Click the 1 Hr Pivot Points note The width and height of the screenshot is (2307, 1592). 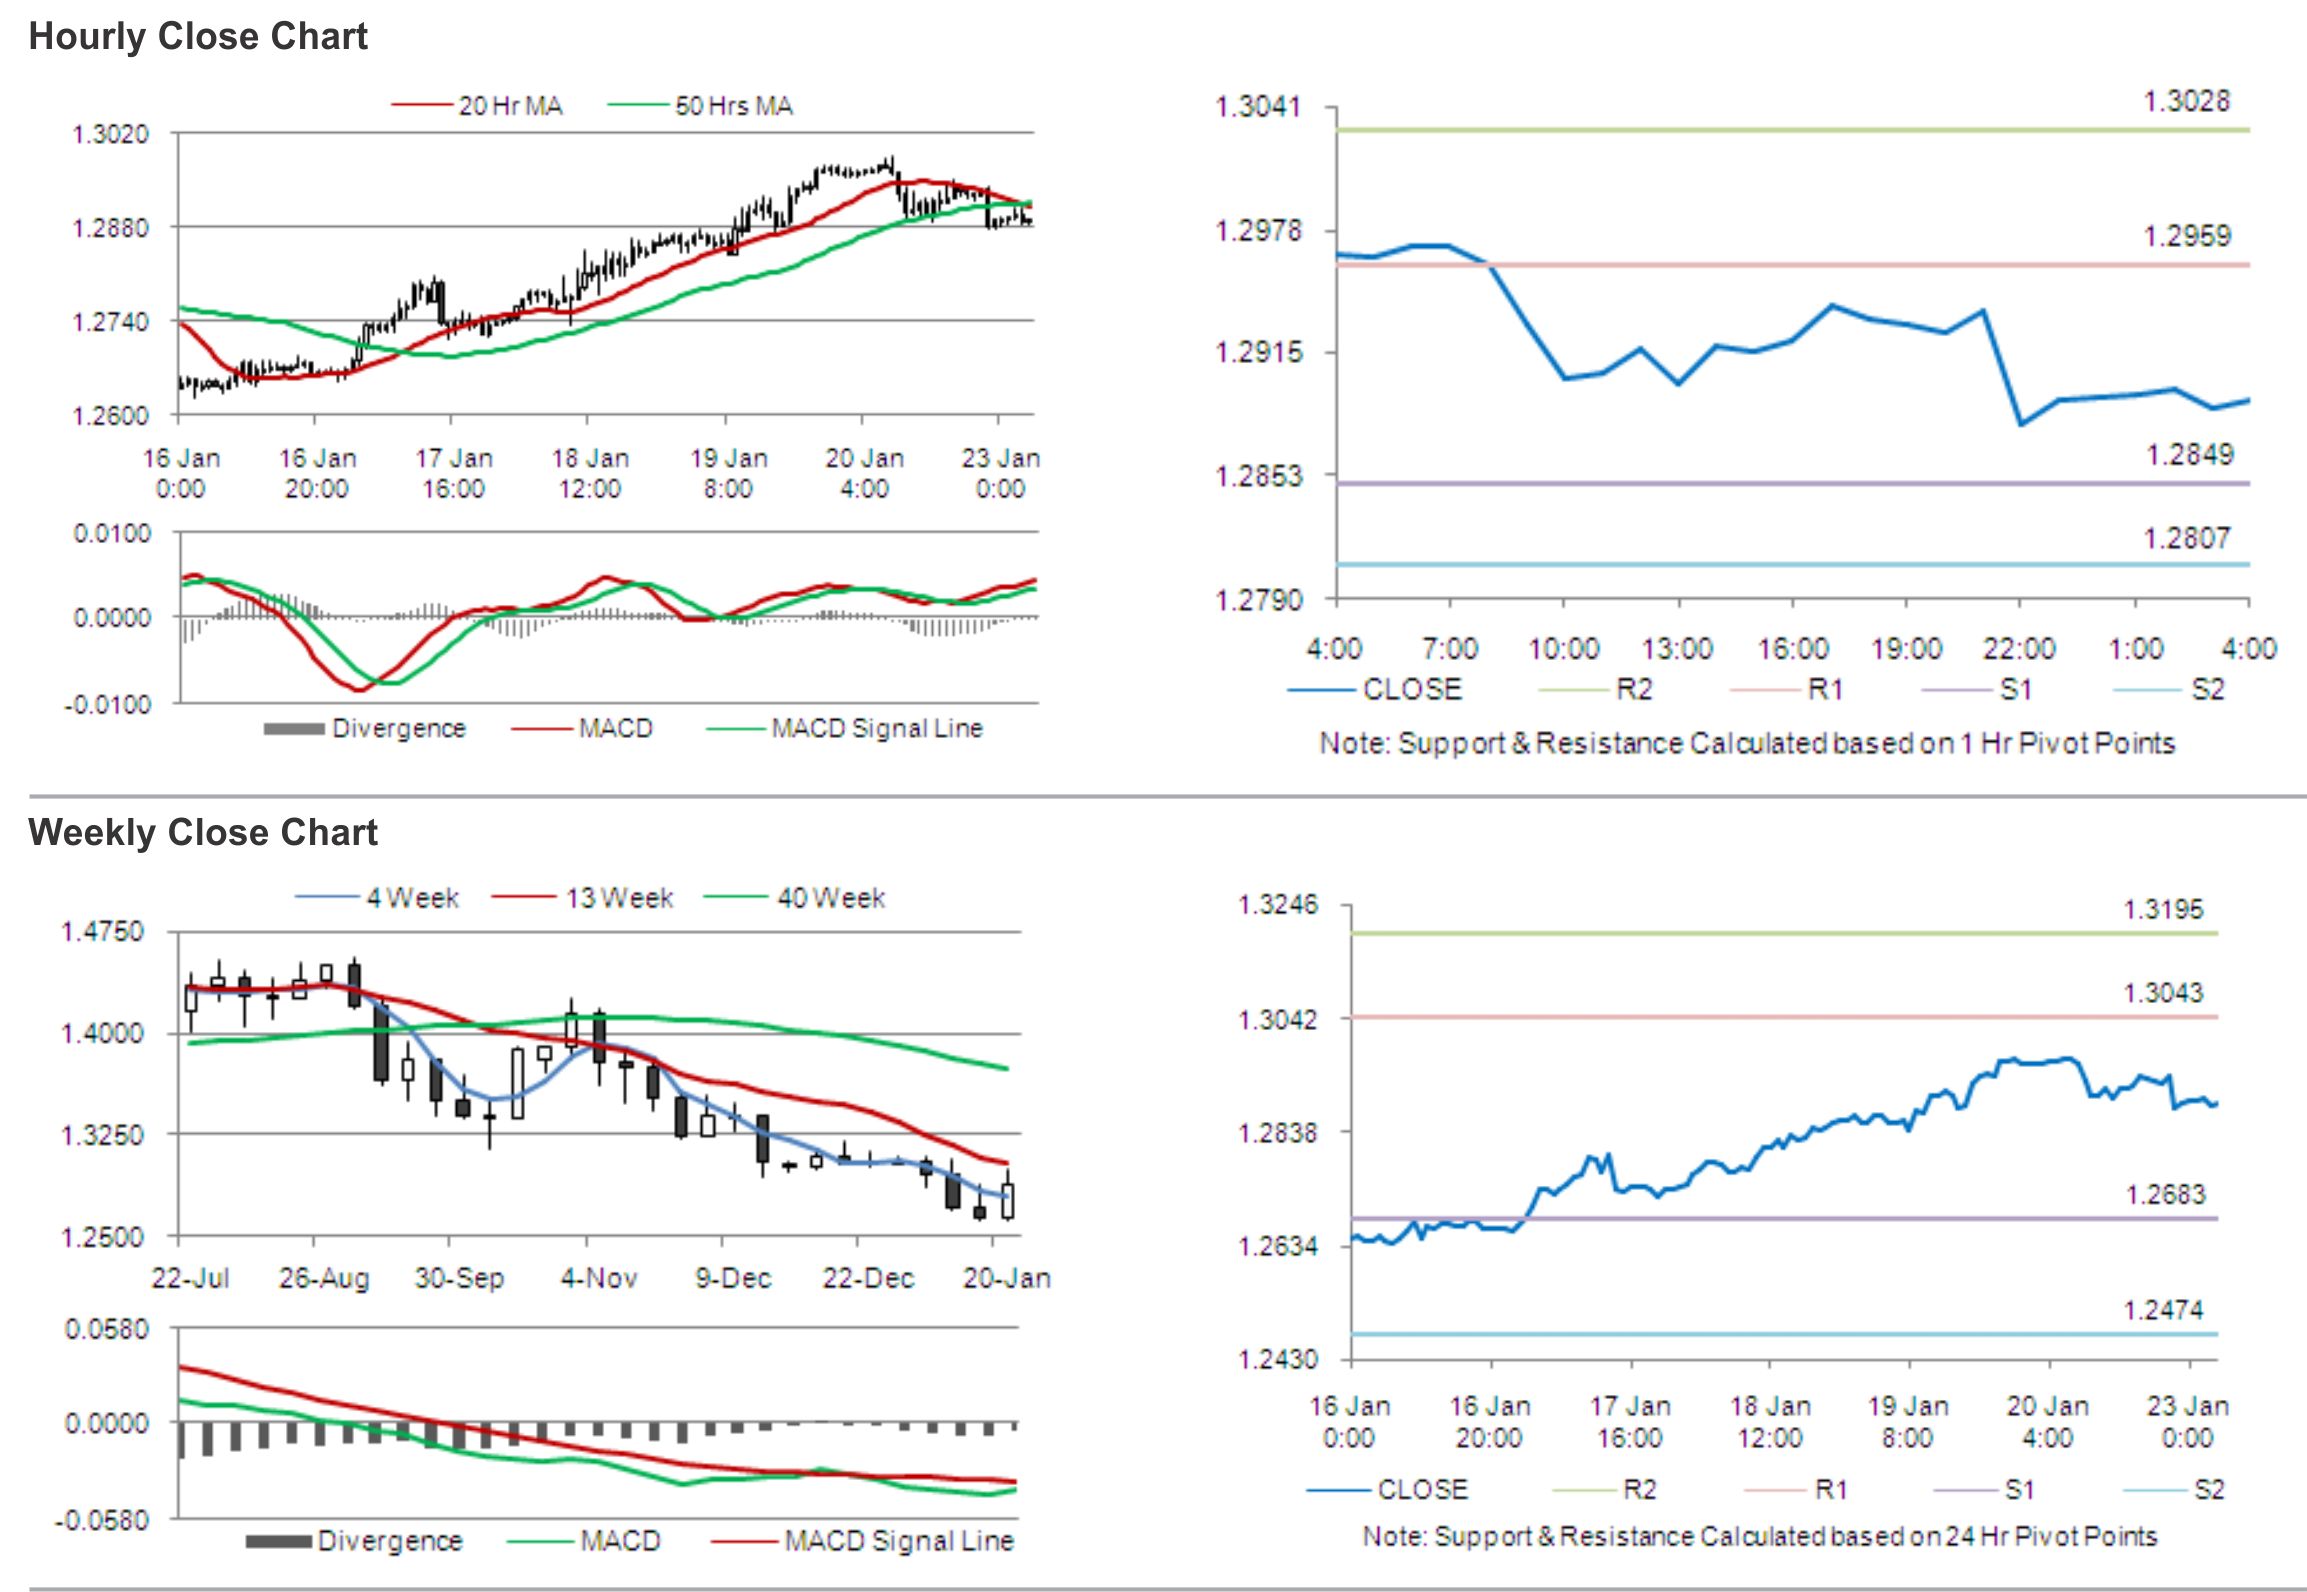pos(1747,743)
